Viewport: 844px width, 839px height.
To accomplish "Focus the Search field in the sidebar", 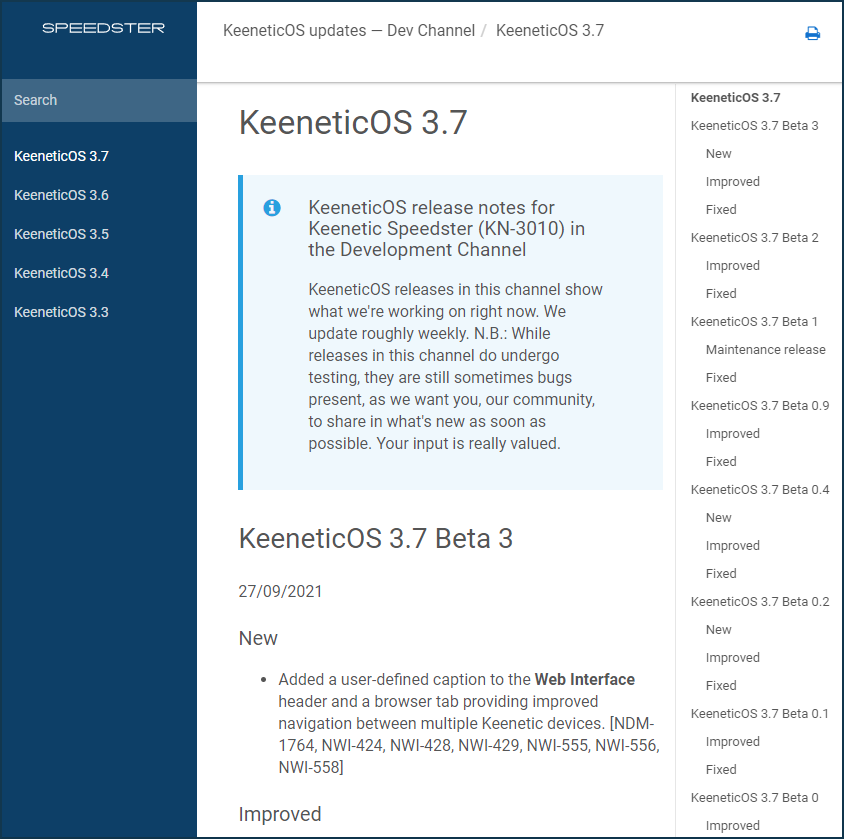I will point(100,100).
